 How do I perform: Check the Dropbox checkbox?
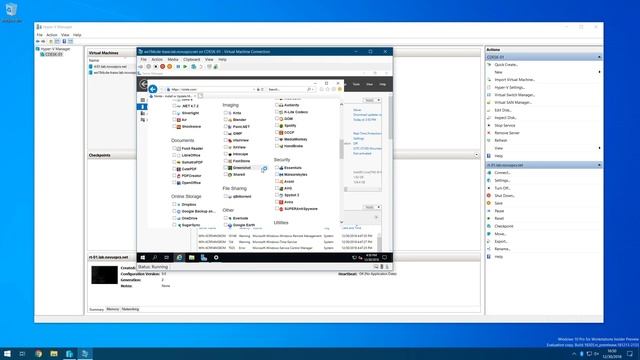click(x=174, y=204)
